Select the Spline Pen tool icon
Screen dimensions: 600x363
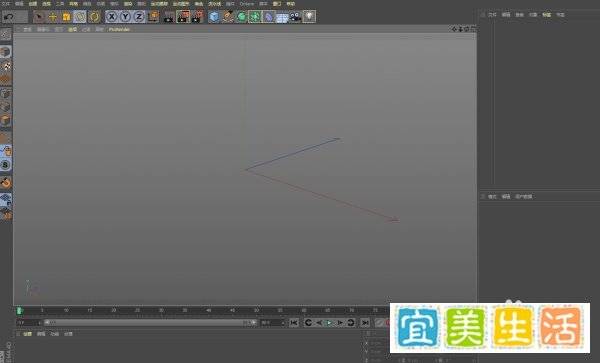point(228,17)
